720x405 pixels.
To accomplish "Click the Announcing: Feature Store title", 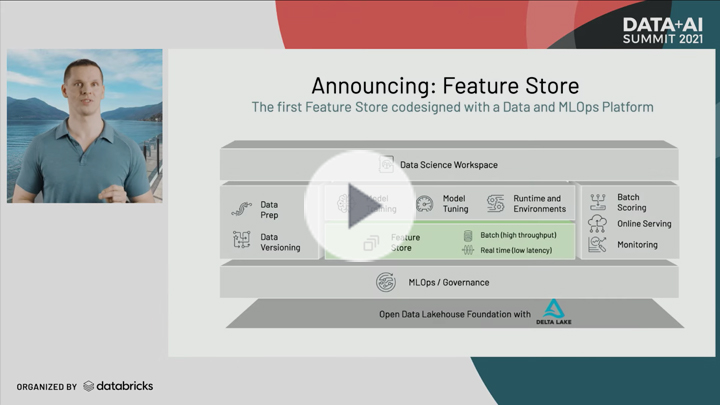I will point(445,86).
